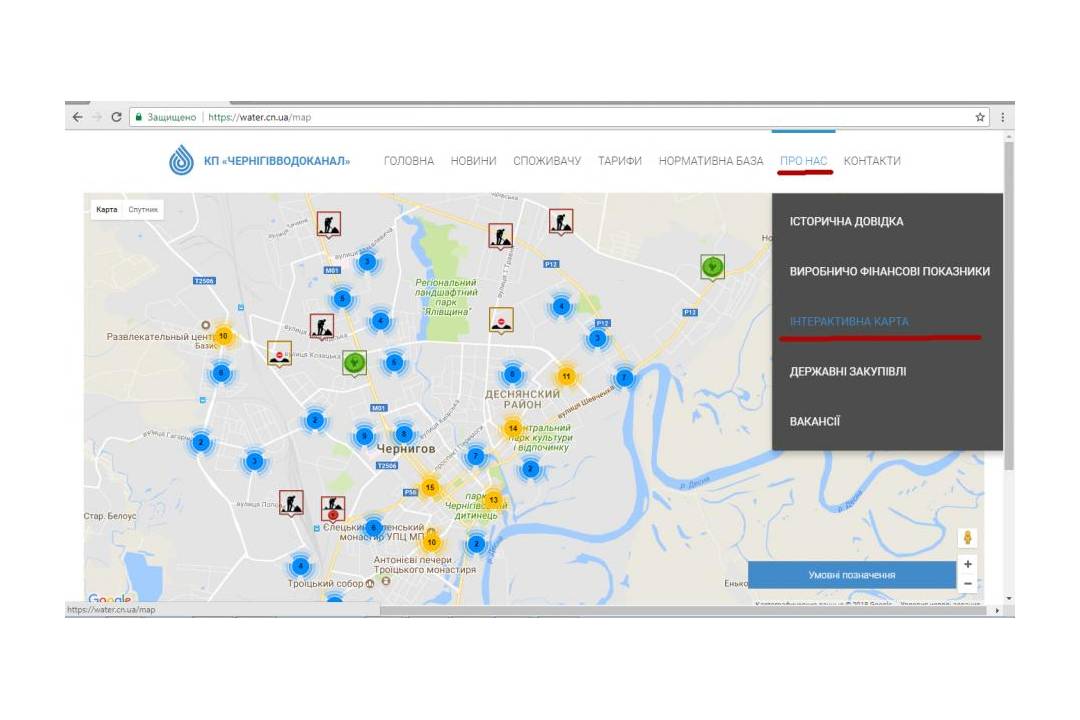The image size is (1080, 720).
Task: Click the blue 7 cluster at the river bend
Action: pyautogui.click(x=624, y=378)
